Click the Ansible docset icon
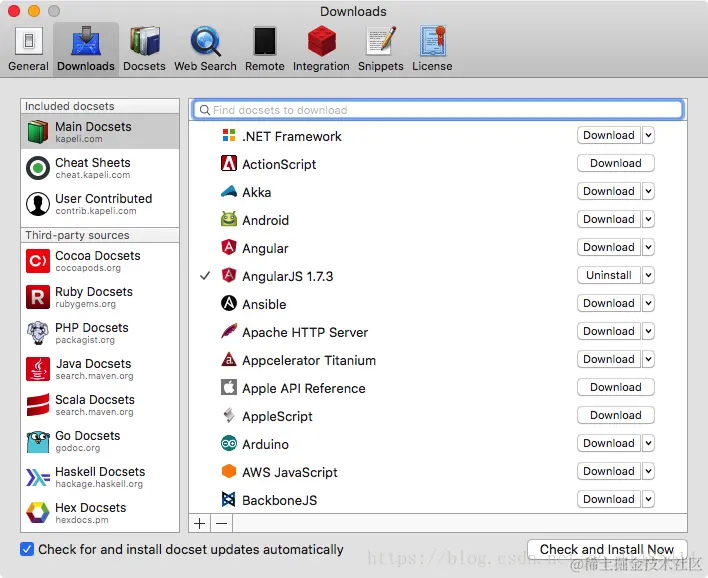Screen dimensions: 708x578 [229, 303]
